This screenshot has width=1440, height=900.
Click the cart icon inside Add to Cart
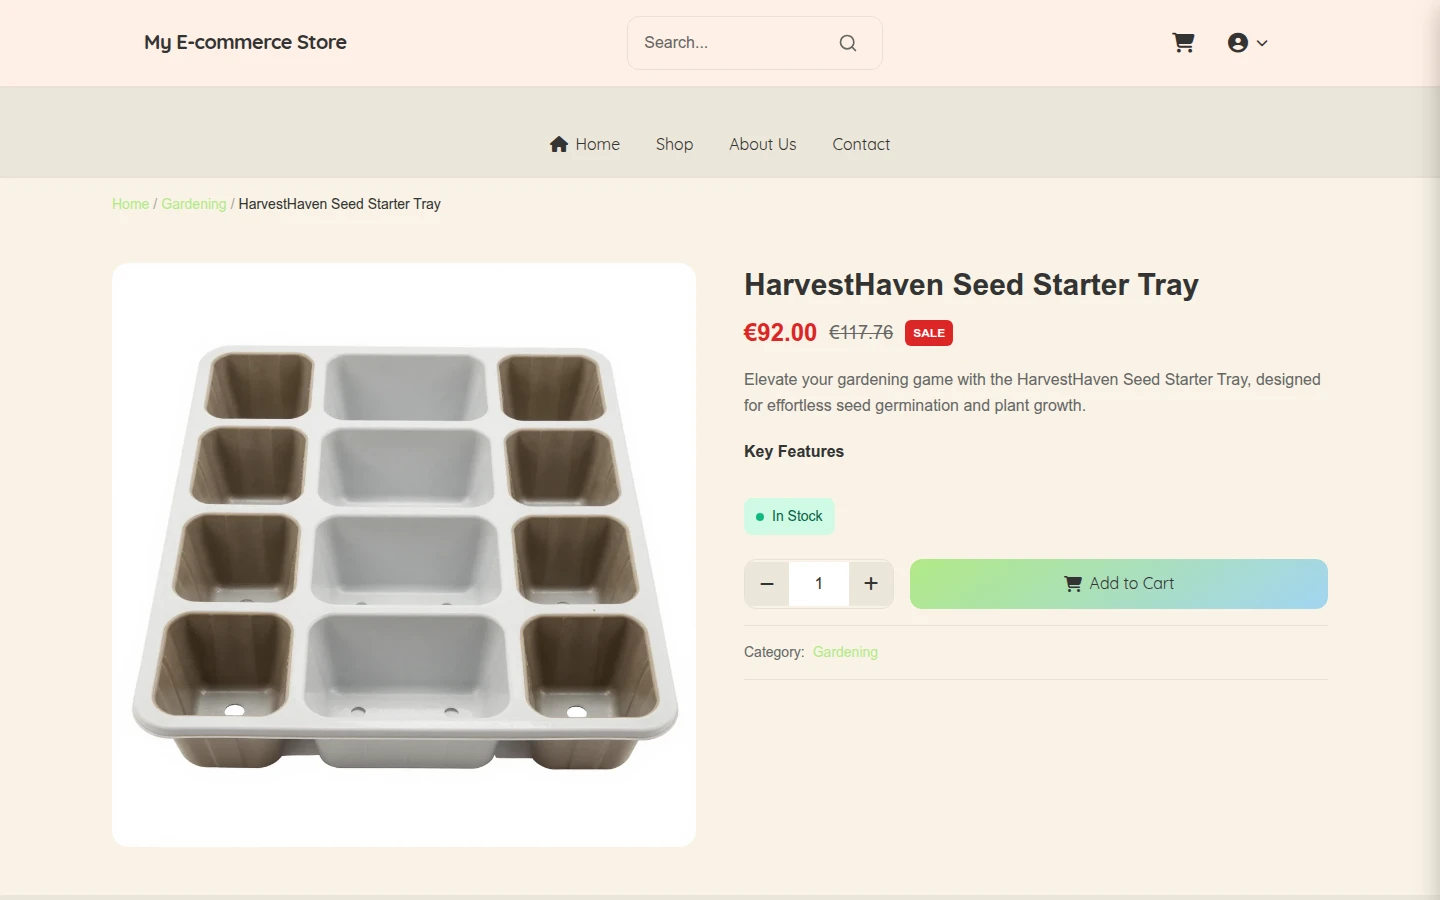click(1073, 584)
